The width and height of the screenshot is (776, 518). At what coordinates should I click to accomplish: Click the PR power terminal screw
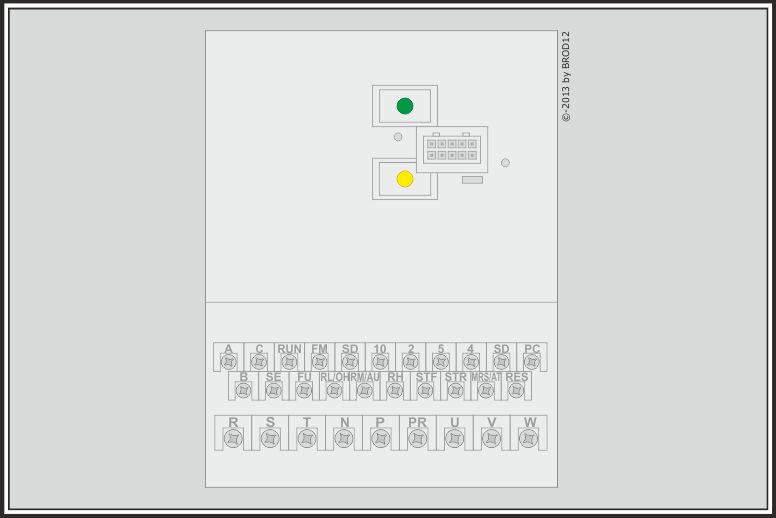pyautogui.click(x=417, y=438)
